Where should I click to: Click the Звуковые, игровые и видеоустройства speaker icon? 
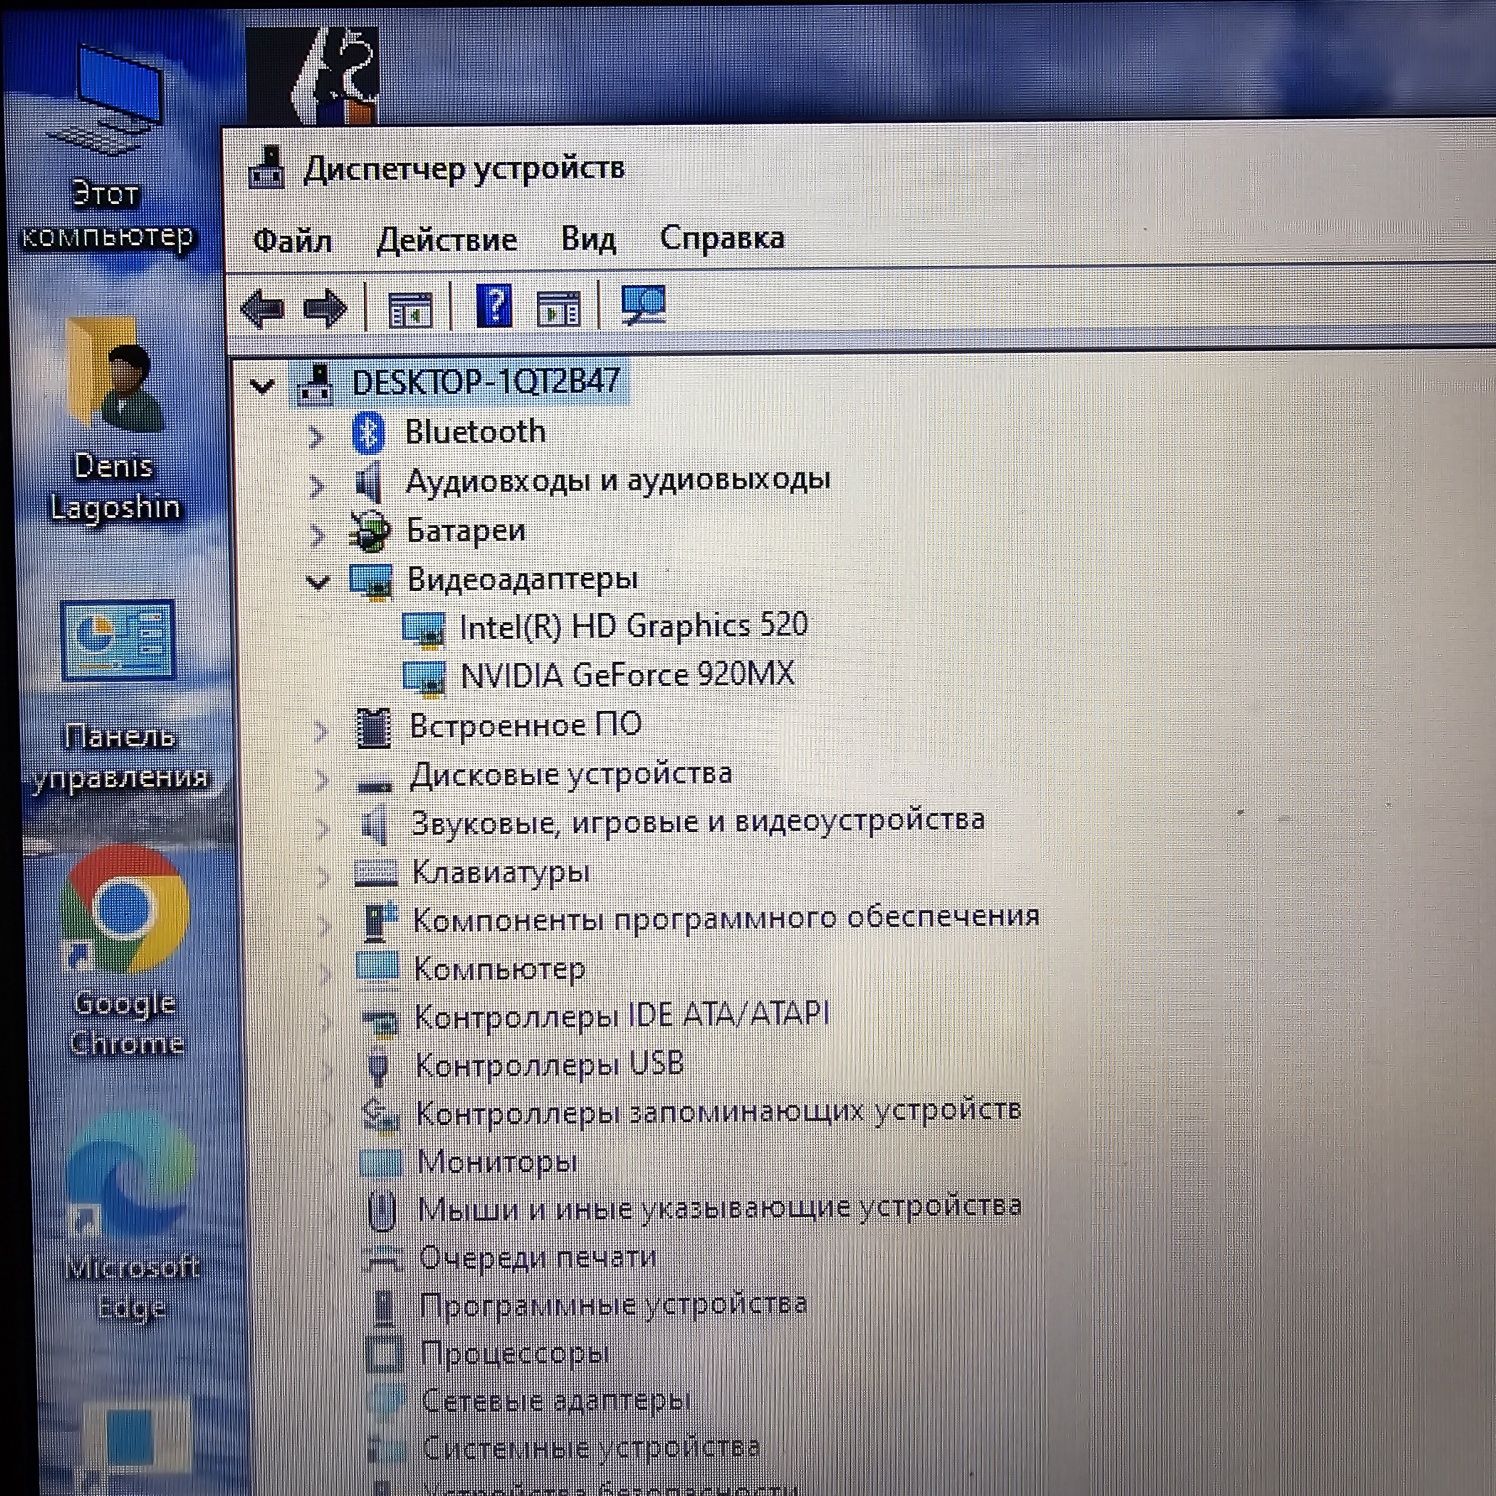375,826
